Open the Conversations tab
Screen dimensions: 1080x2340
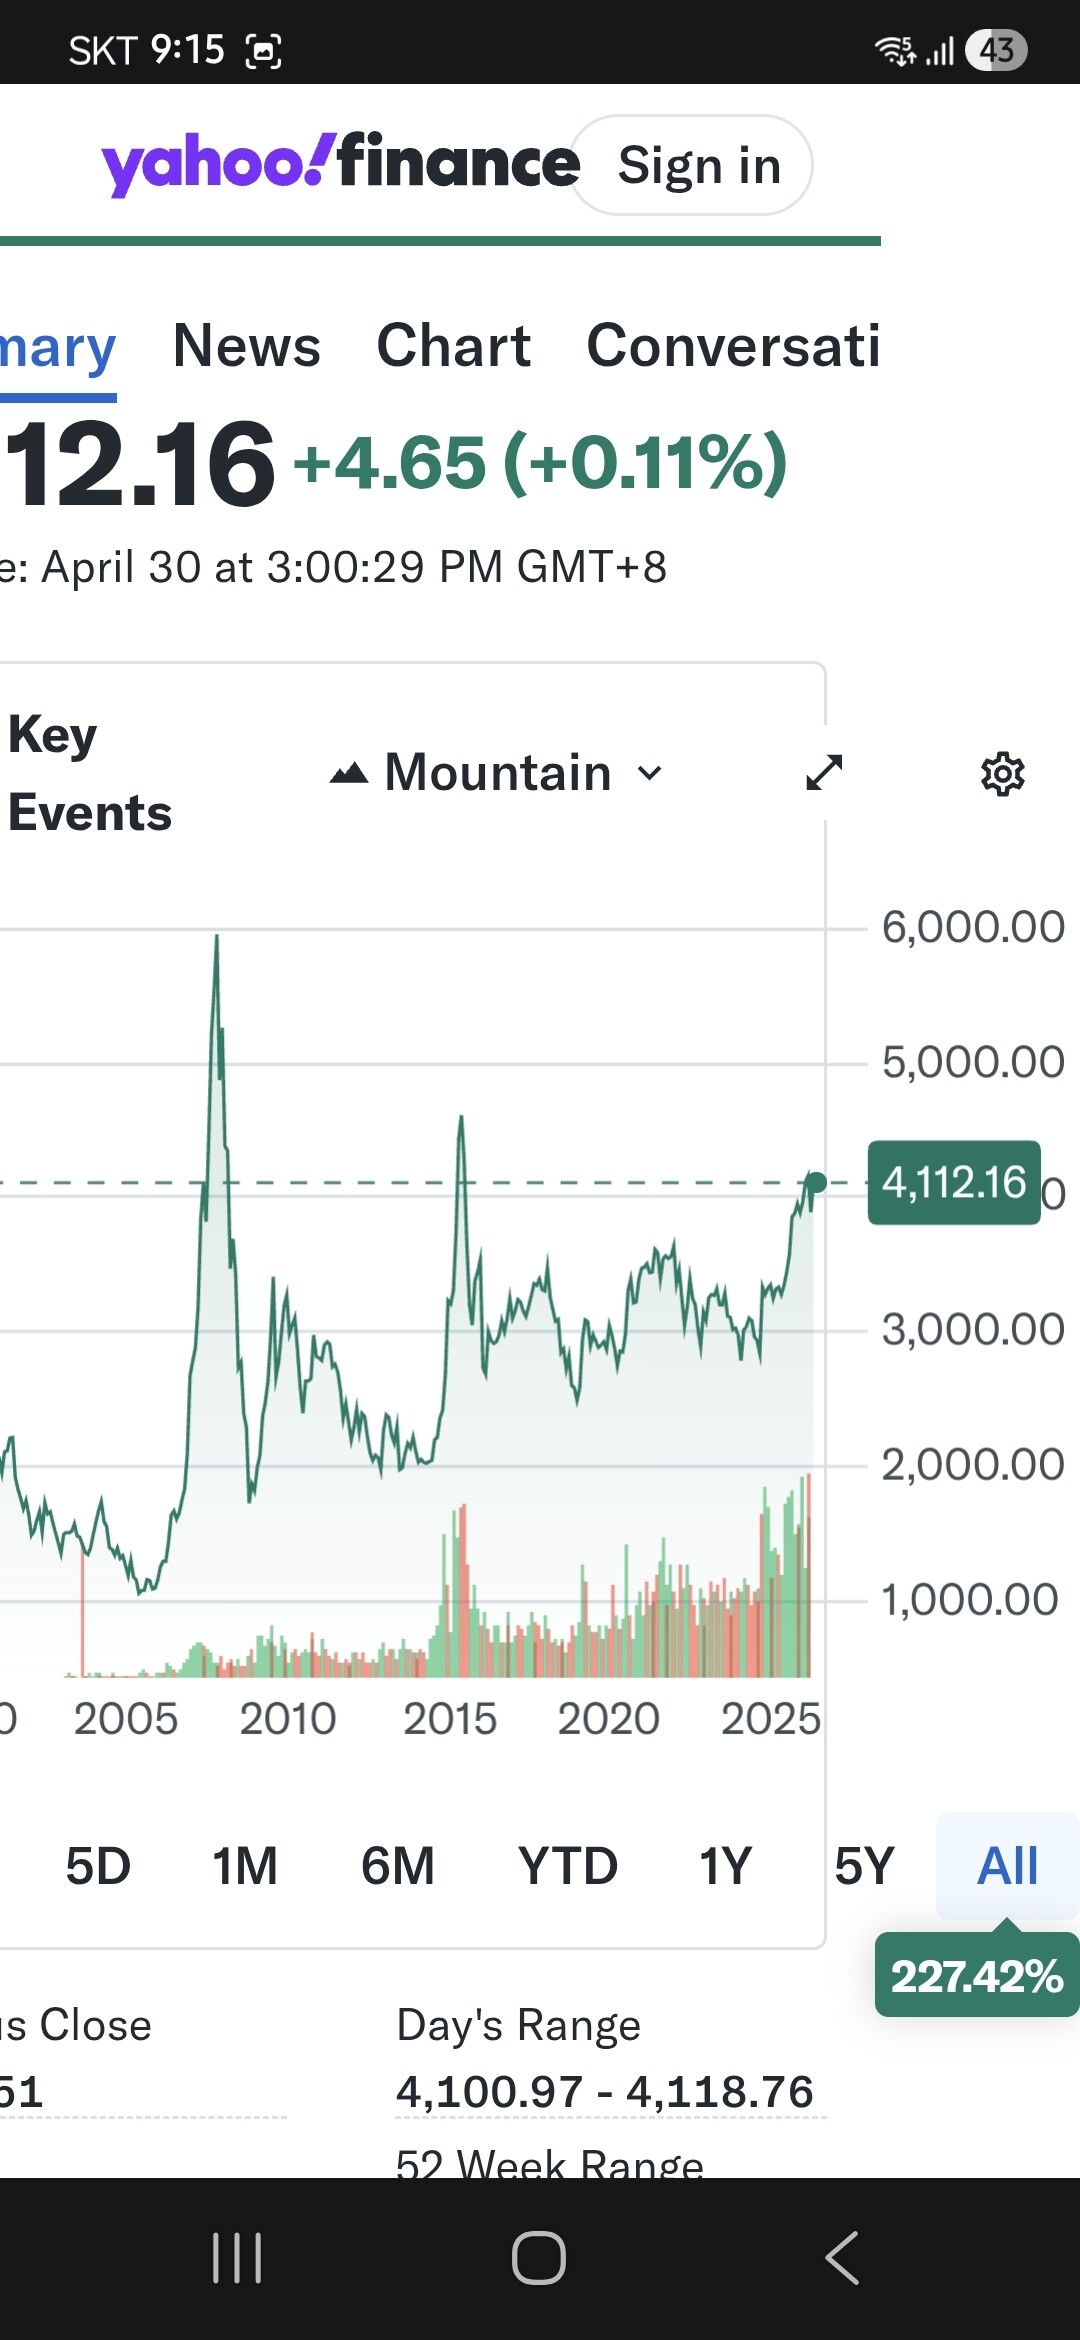tap(733, 346)
